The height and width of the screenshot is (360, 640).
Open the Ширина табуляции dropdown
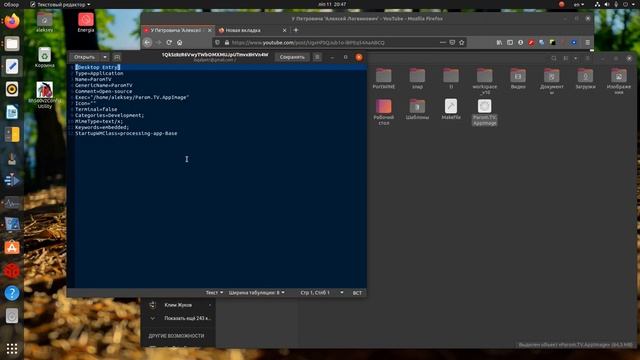(257, 293)
